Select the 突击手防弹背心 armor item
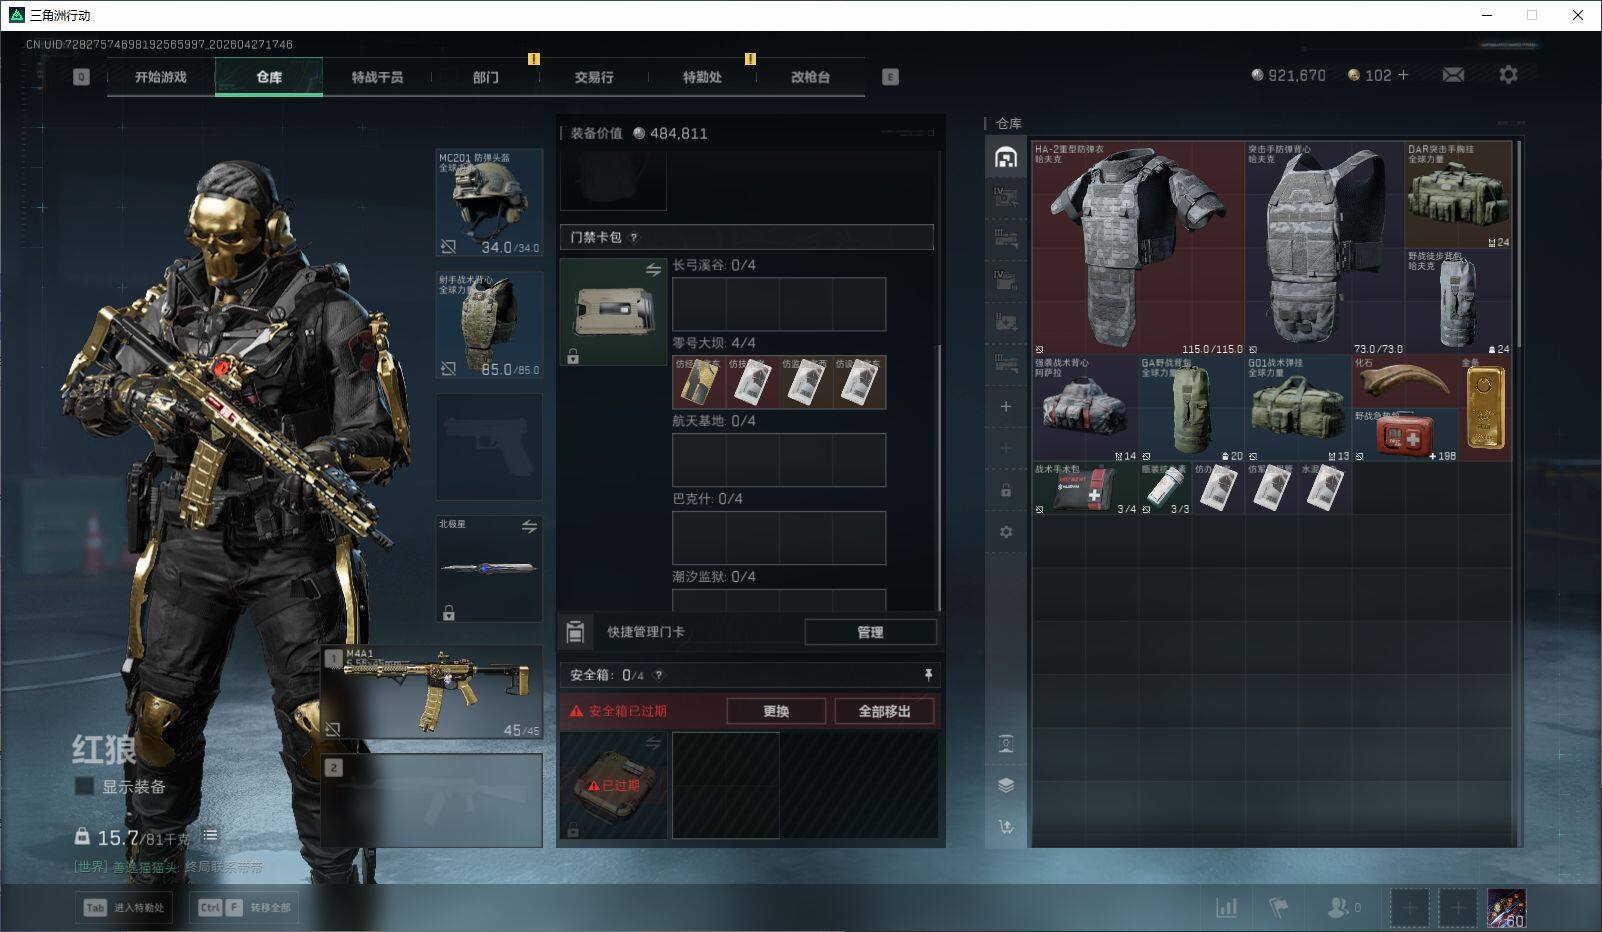 pos(1325,248)
